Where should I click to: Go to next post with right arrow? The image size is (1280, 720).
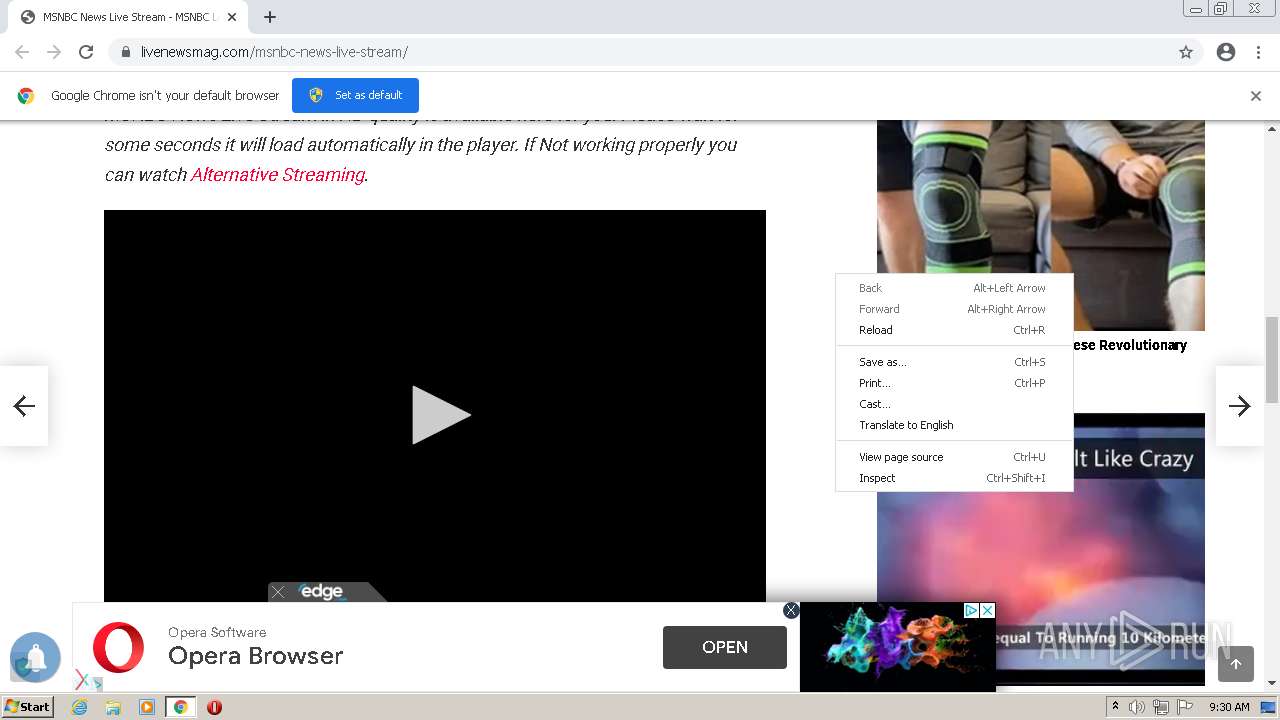coord(1240,405)
